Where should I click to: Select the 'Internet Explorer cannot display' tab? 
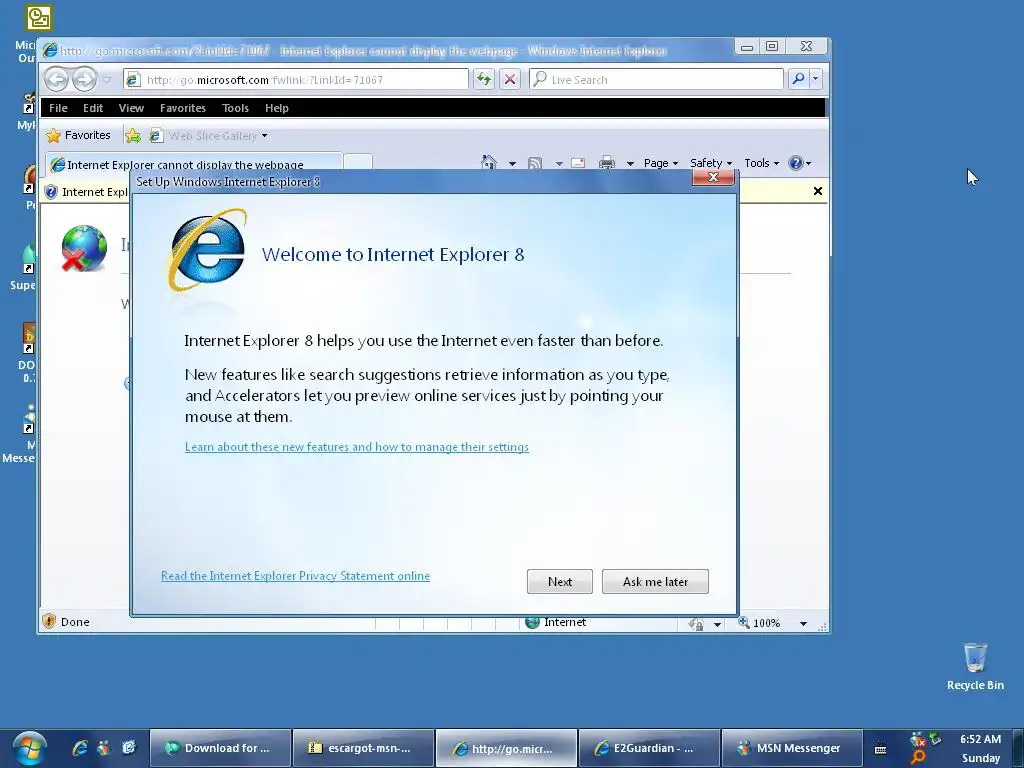[x=193, y=164]
